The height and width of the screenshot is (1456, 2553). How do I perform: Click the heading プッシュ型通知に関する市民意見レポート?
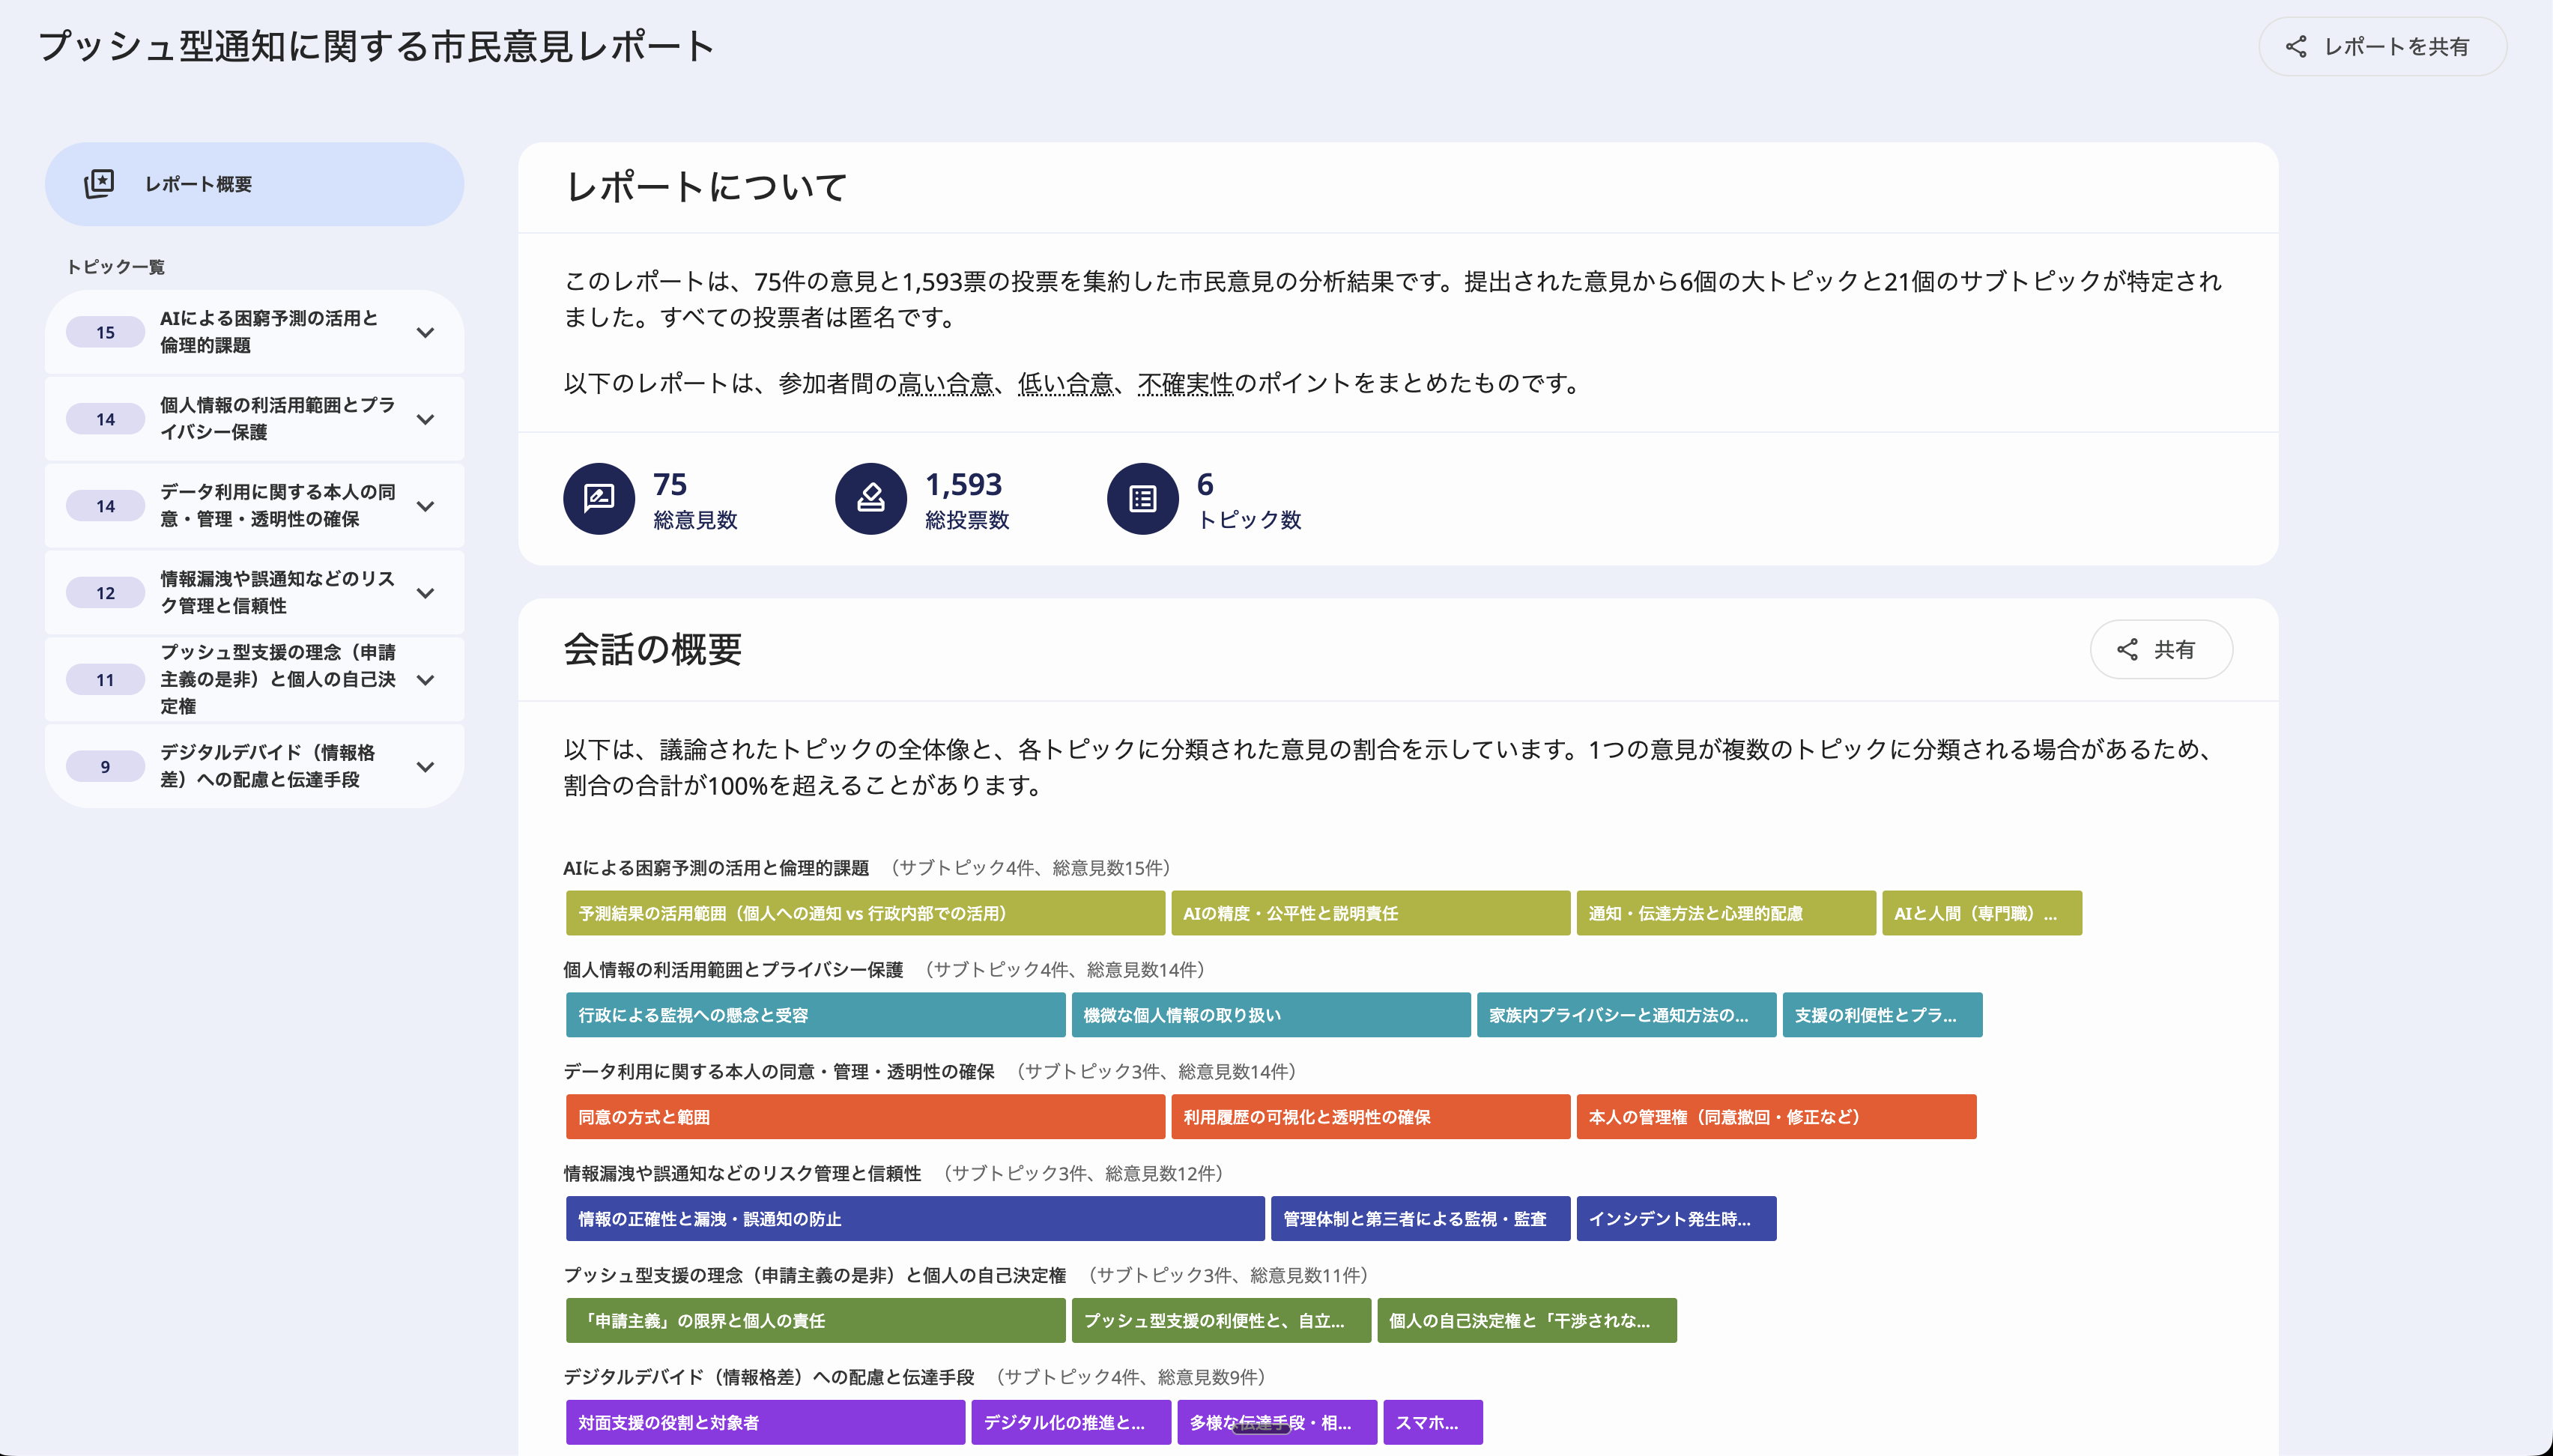click(x=377, y=46)
